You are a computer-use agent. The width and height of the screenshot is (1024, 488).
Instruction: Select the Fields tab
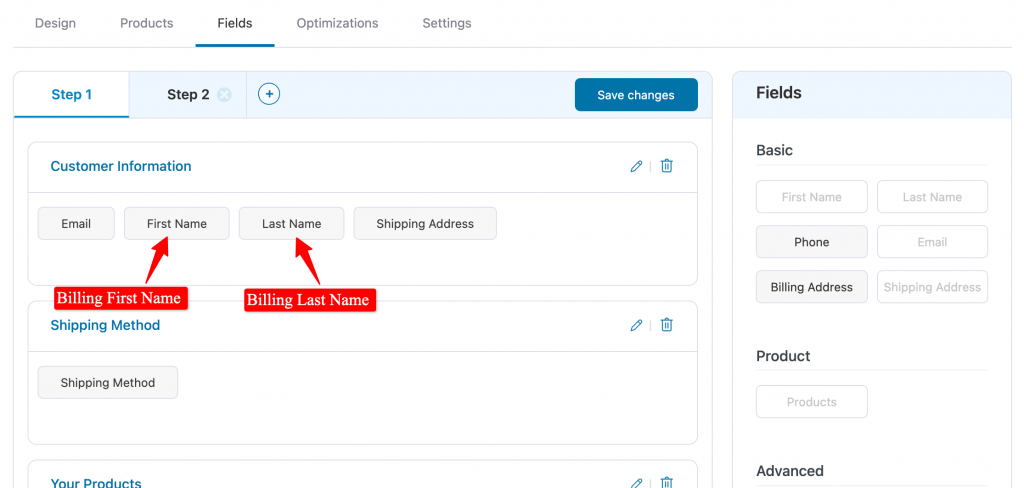[x=235, y=23]
